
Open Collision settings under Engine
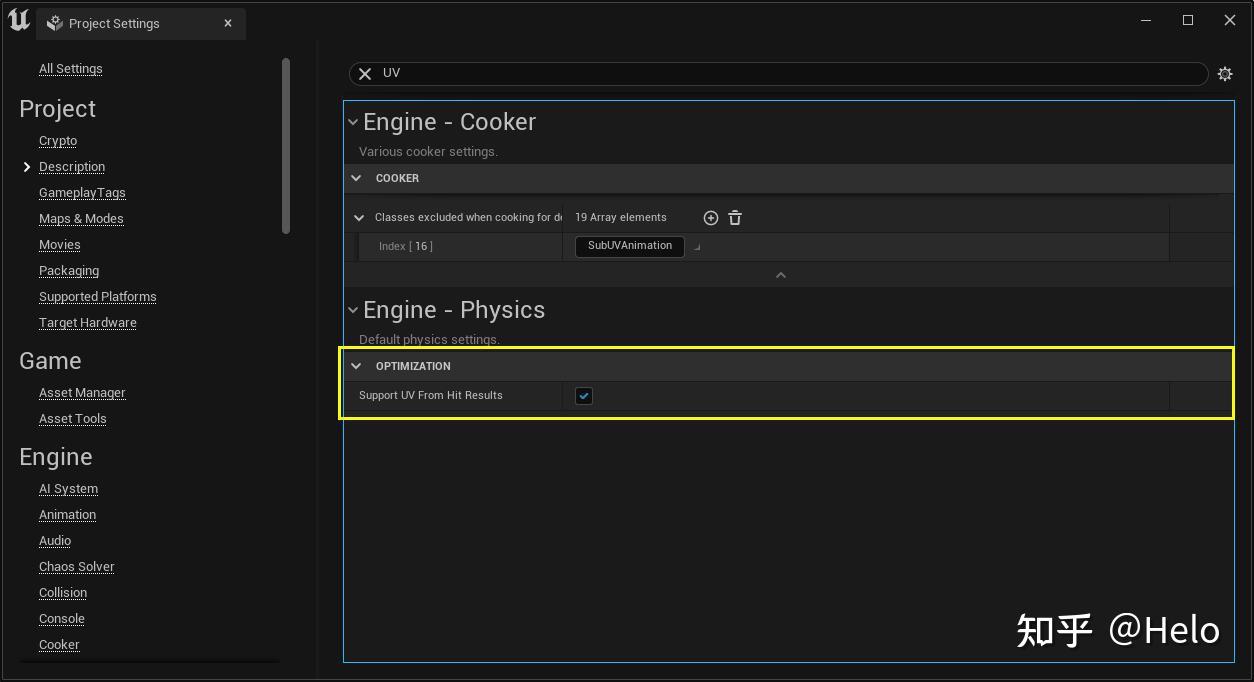coord(62,592)
